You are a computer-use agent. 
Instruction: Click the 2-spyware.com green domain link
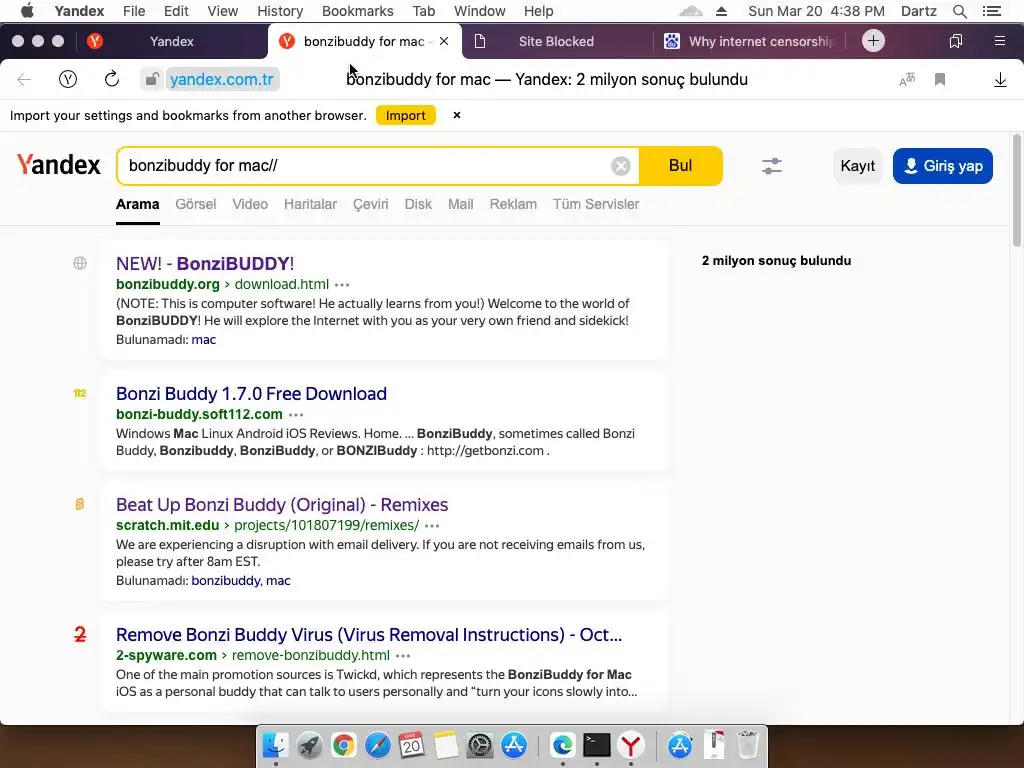(x=166, y=656)
